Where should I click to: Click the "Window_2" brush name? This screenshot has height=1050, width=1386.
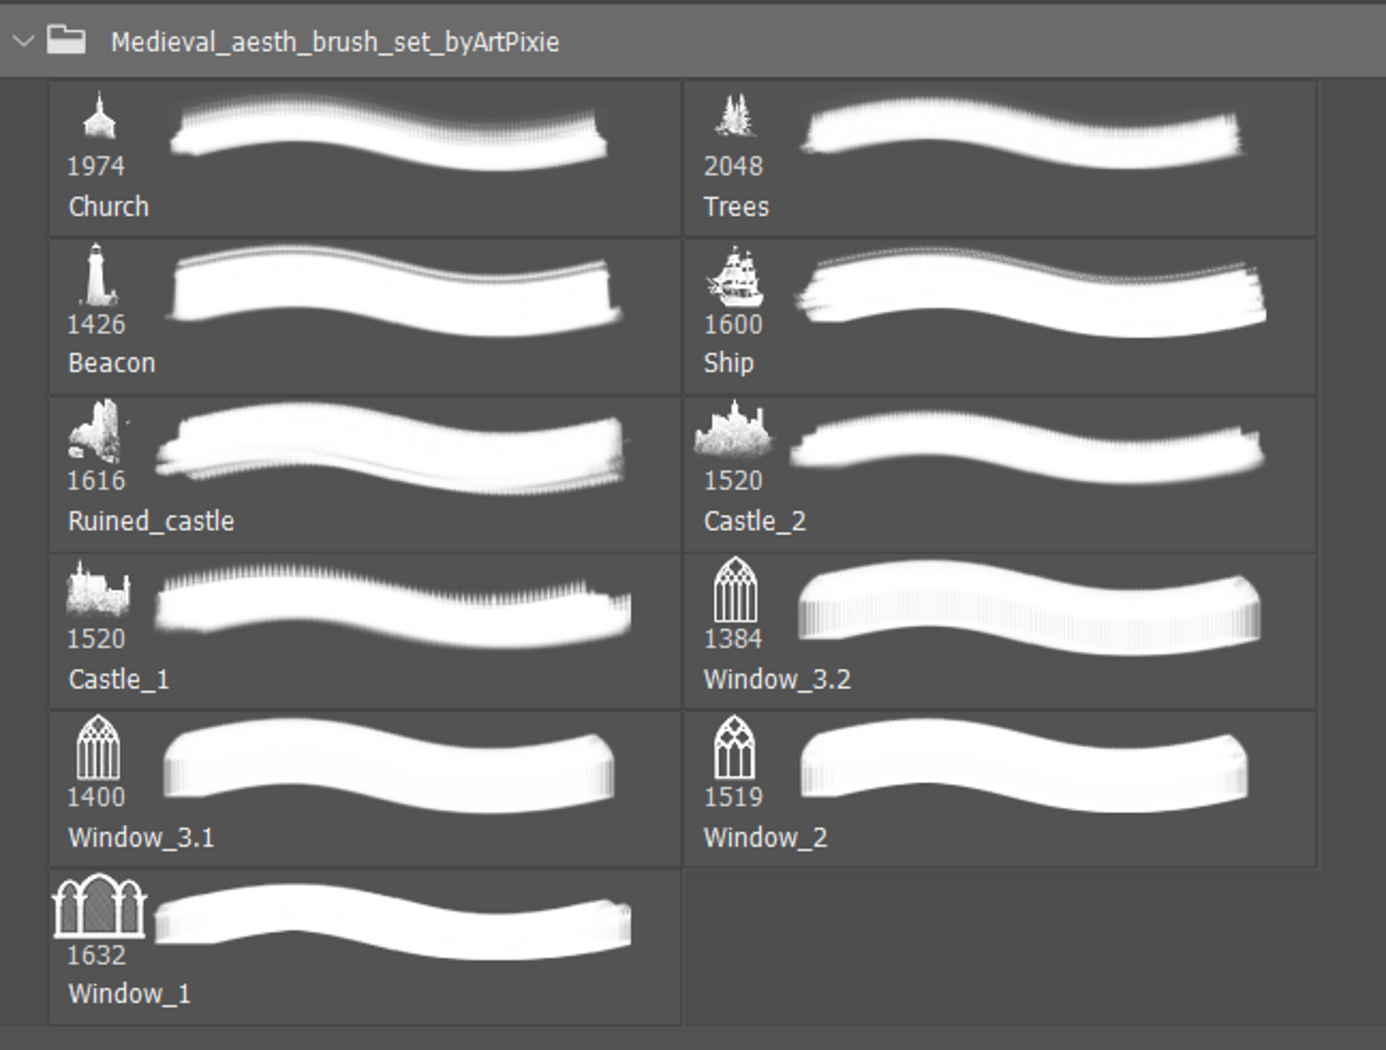[766, 837]
